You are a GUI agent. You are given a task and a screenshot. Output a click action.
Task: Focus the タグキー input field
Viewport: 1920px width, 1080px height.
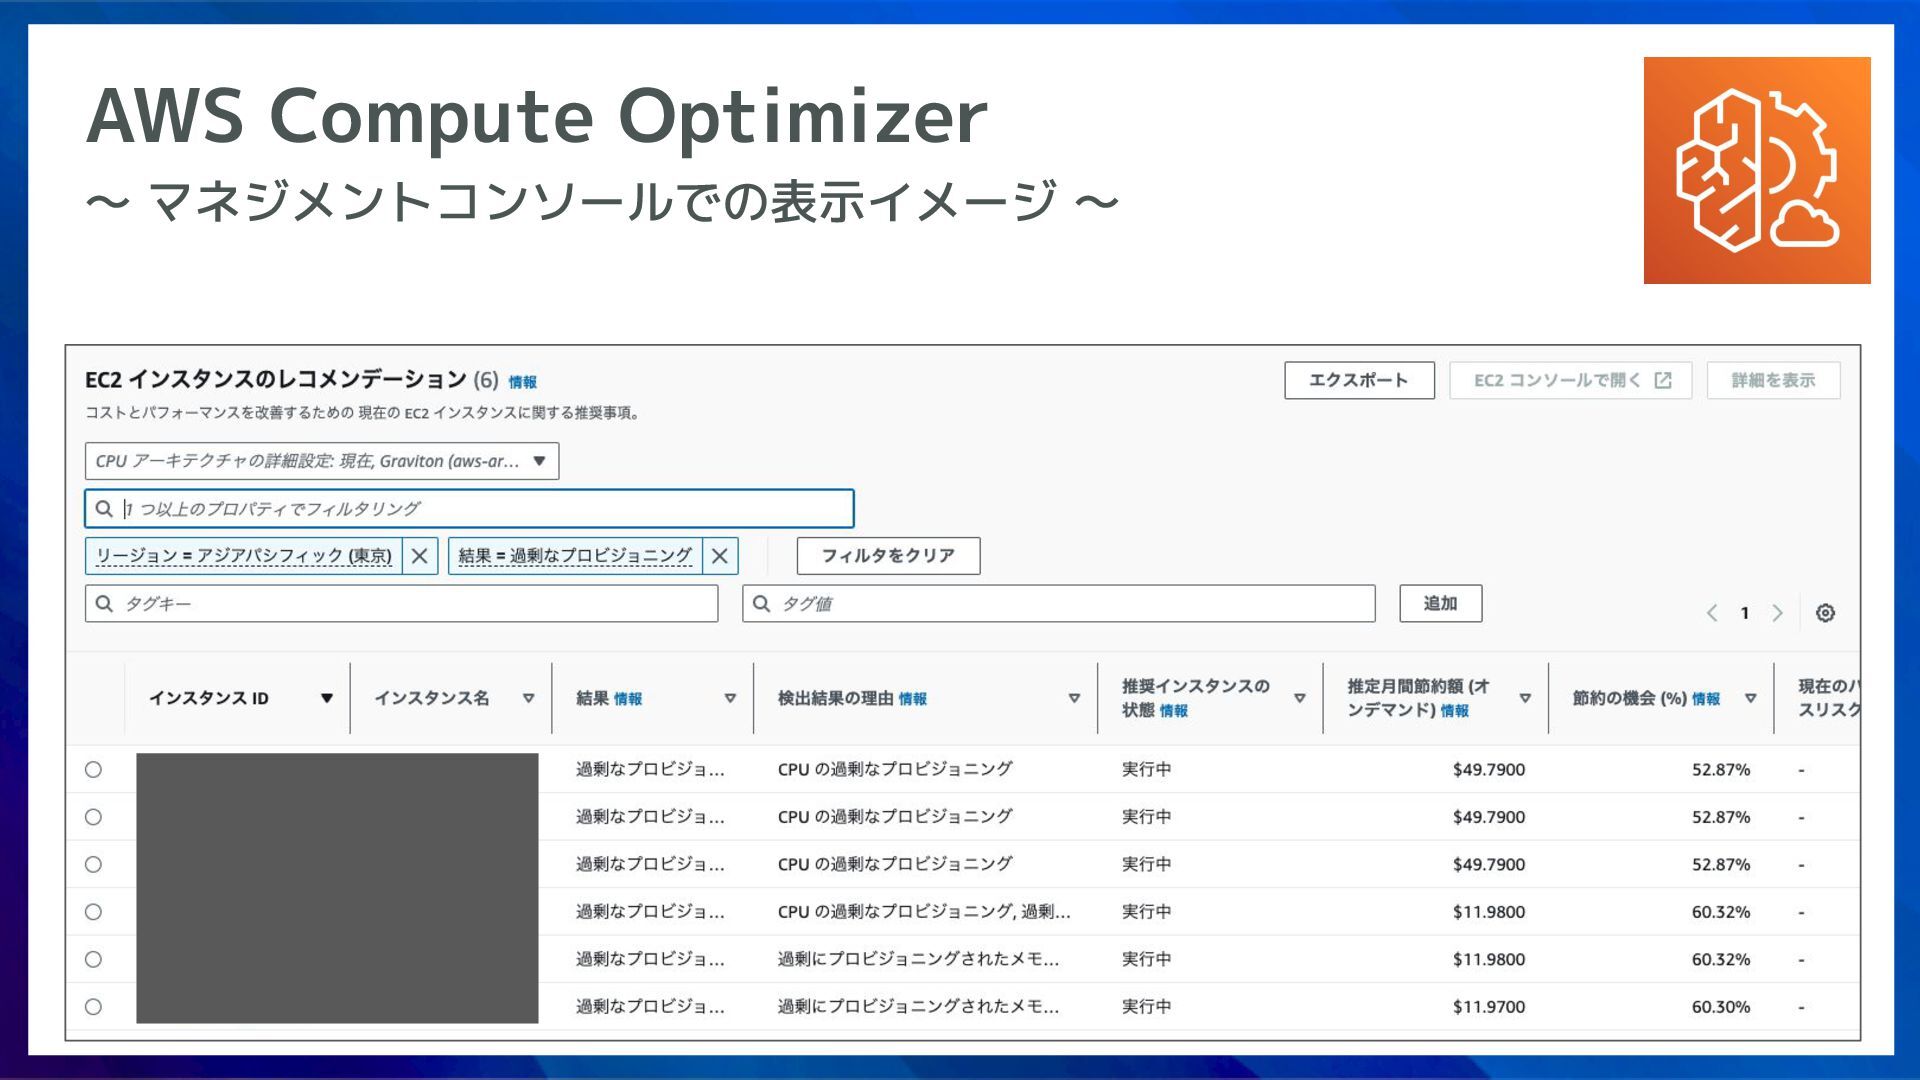(401, 604)
